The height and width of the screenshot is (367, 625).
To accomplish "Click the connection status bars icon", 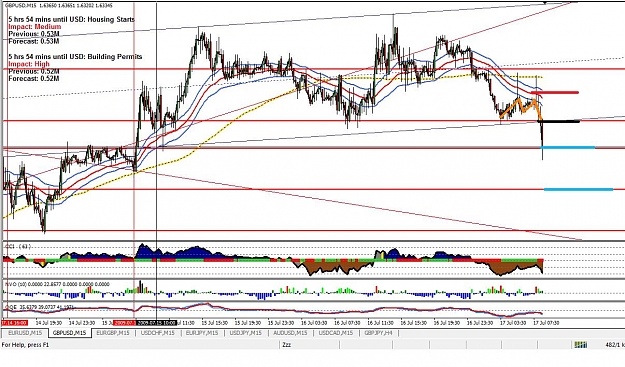I will pyautogui.click(x=580, y=345).
